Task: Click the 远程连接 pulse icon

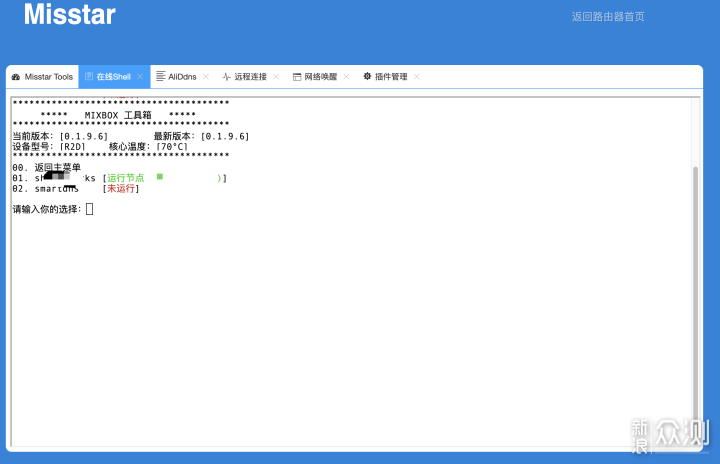Action: pos(226,77)
